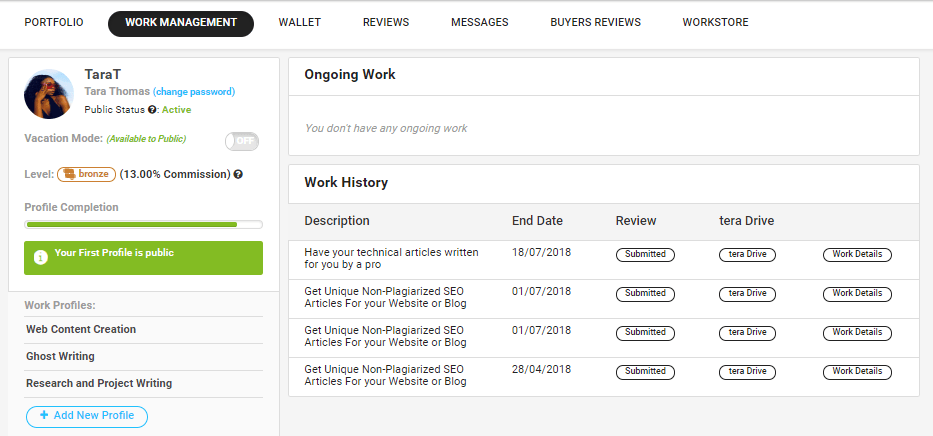Image resolution: width=933 pixels, height=436 pixels.
Task: Switch to the Wallet tab
Action: coord(299,22)
